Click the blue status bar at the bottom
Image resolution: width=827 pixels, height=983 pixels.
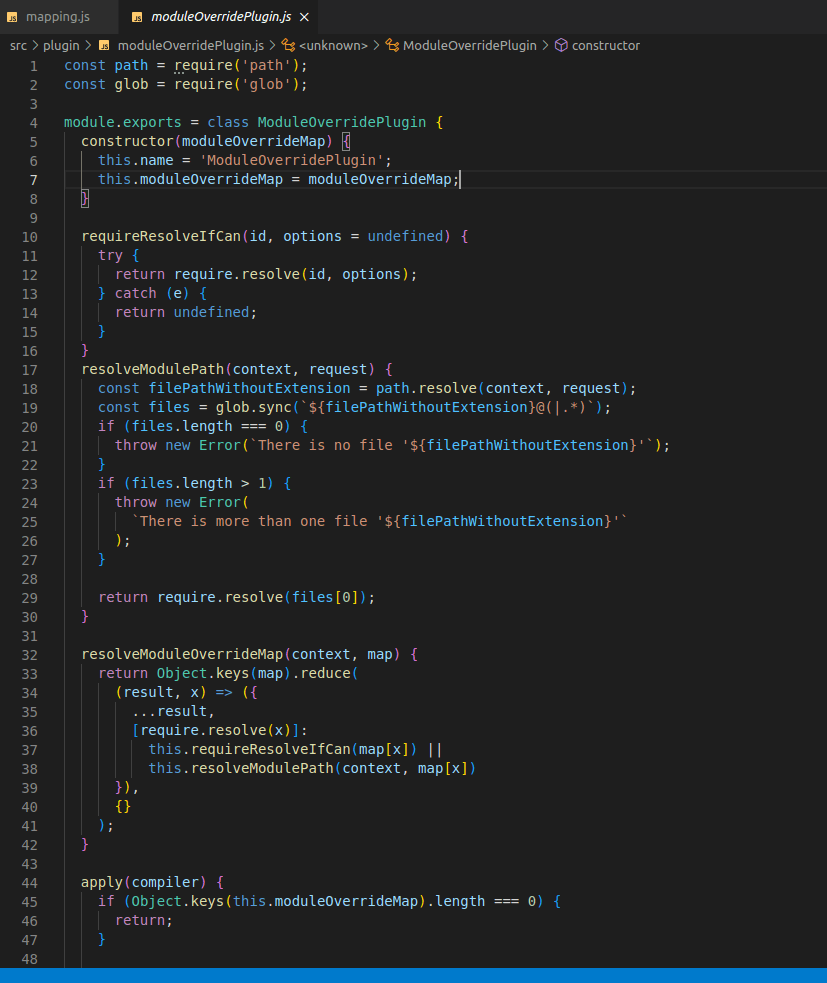[x=413, y=975]
